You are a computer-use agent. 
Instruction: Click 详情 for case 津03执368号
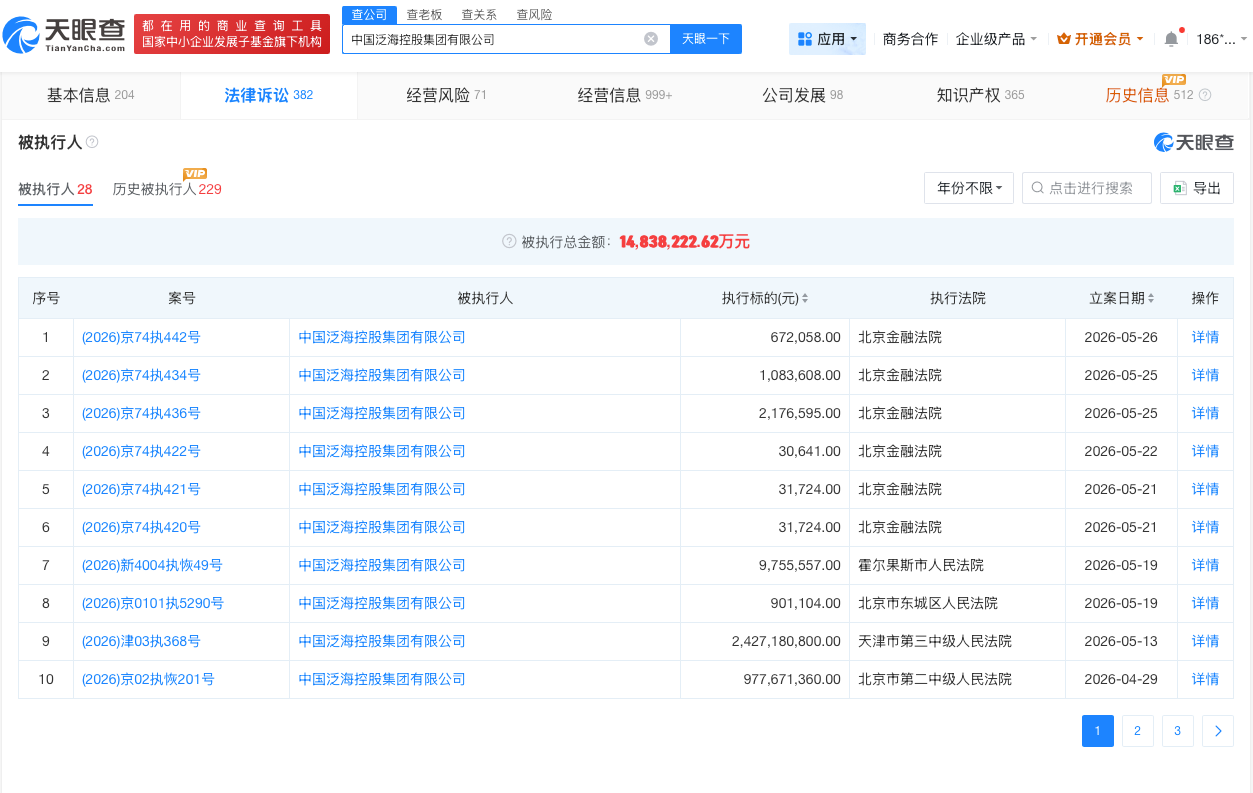click(1205, 641)
